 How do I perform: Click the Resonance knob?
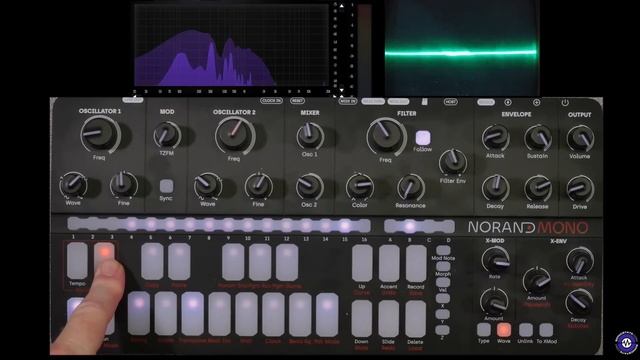coord(411,188)
